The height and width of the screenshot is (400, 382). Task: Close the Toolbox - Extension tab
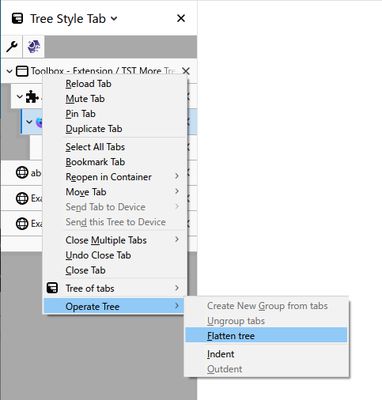(x=186, y=71)
